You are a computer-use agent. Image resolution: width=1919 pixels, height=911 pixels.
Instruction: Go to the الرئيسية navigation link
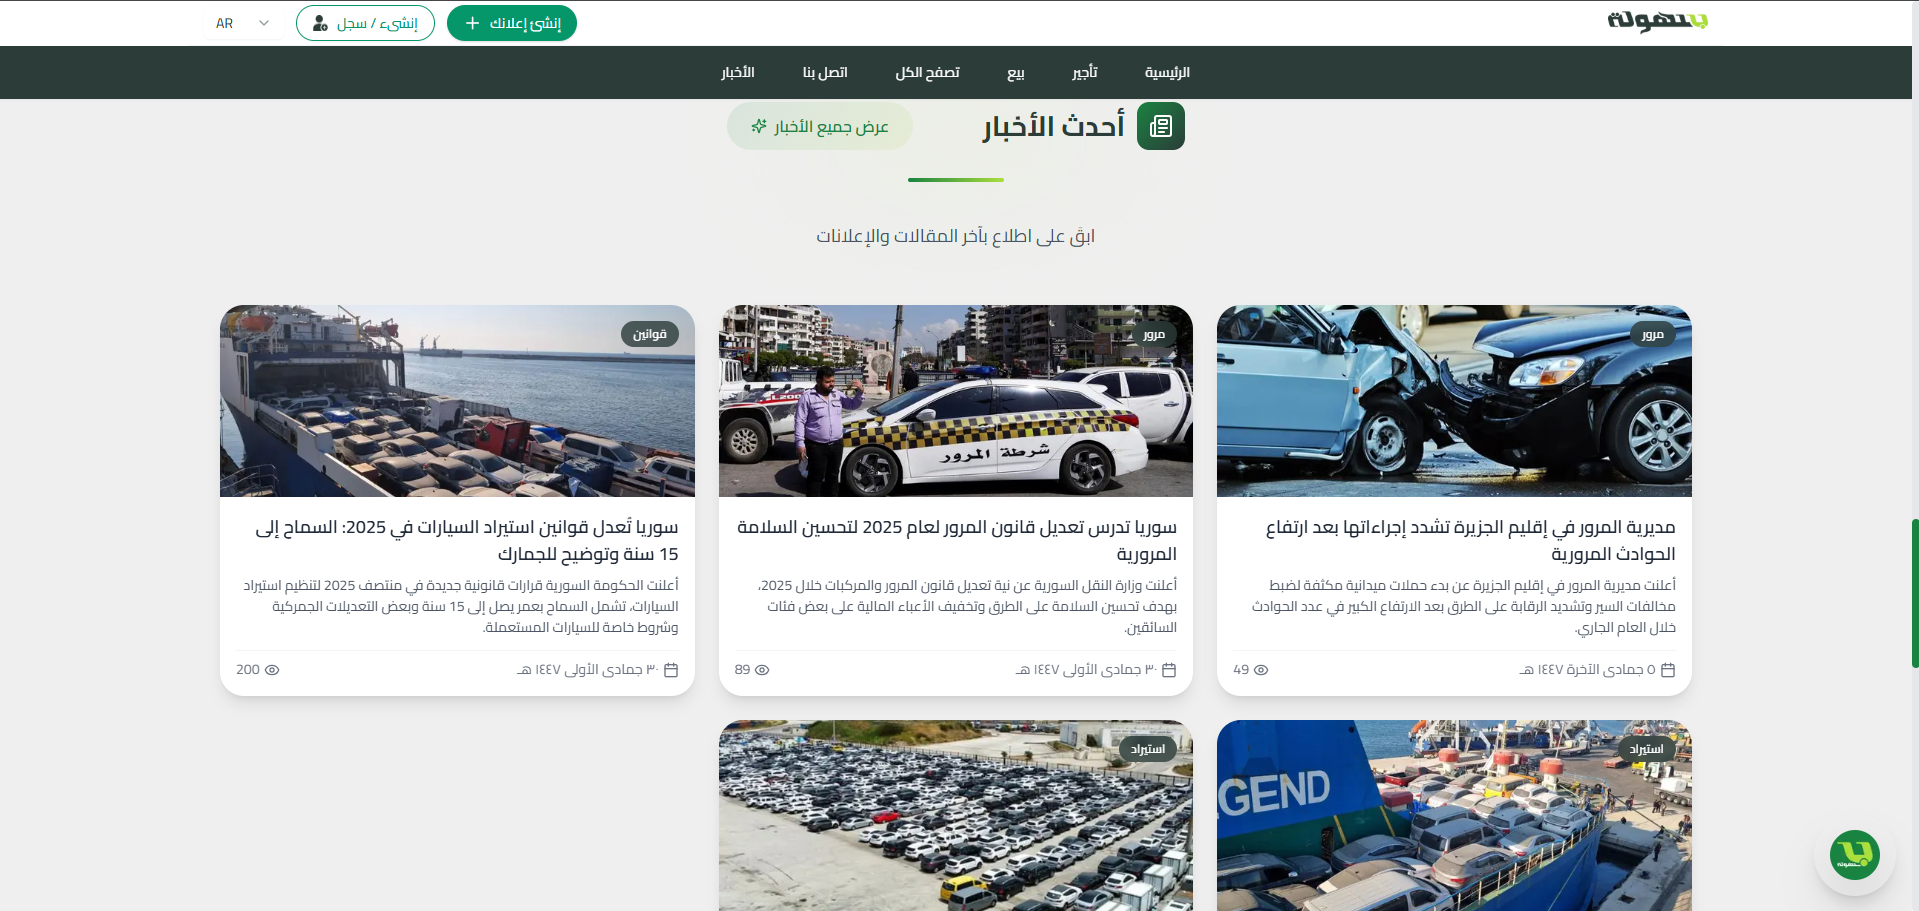click(1167, 72)
